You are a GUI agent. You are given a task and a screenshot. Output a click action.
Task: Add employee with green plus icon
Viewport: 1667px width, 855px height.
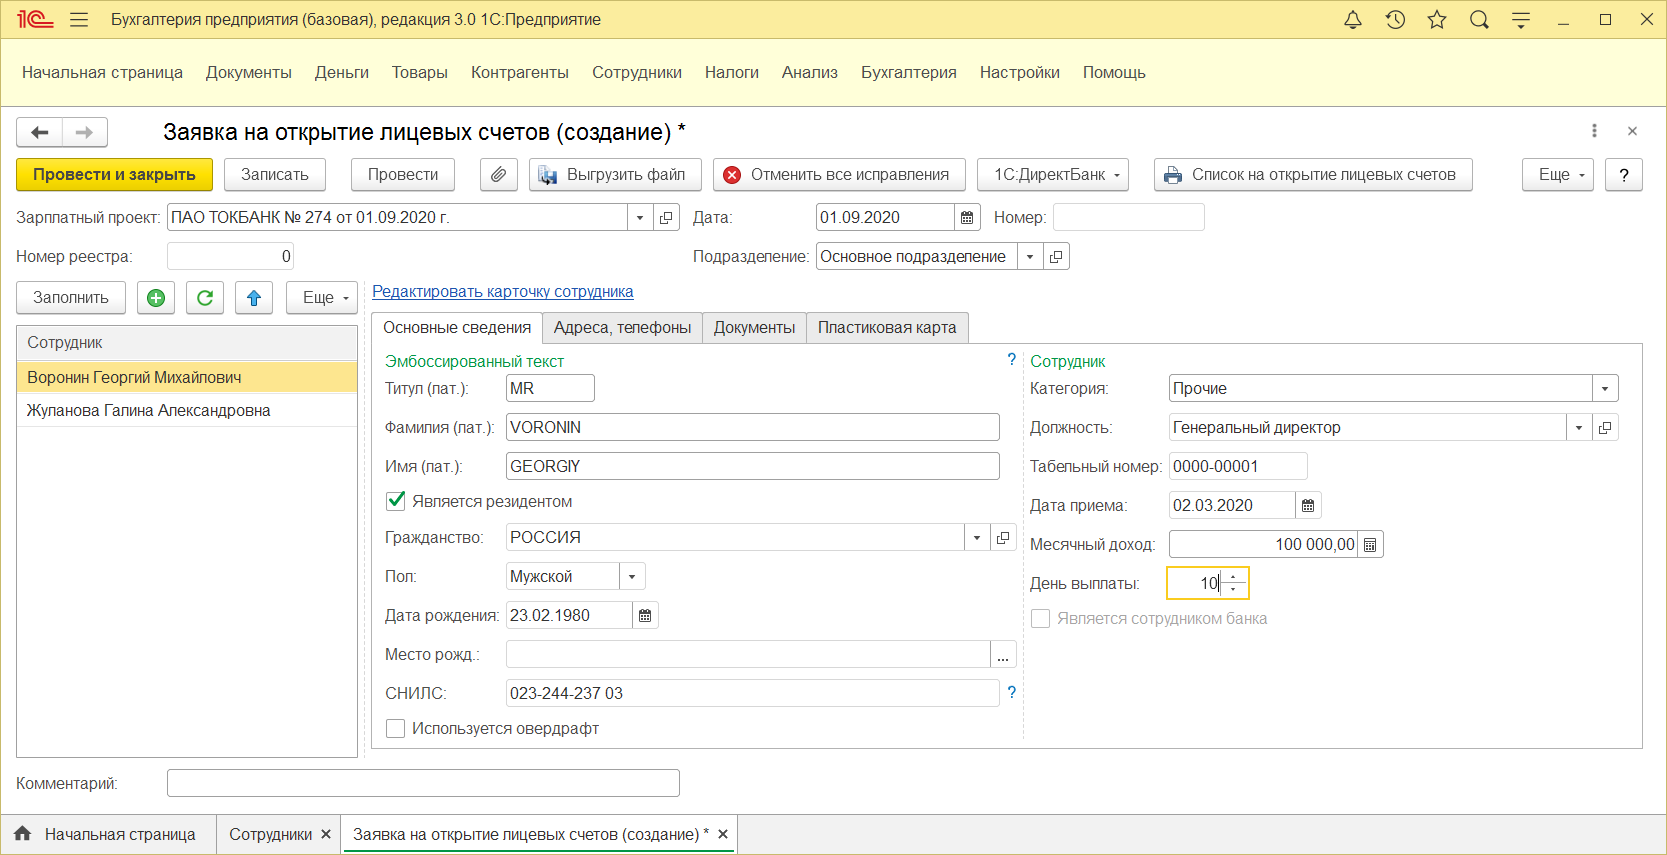(x=156, y=298)
